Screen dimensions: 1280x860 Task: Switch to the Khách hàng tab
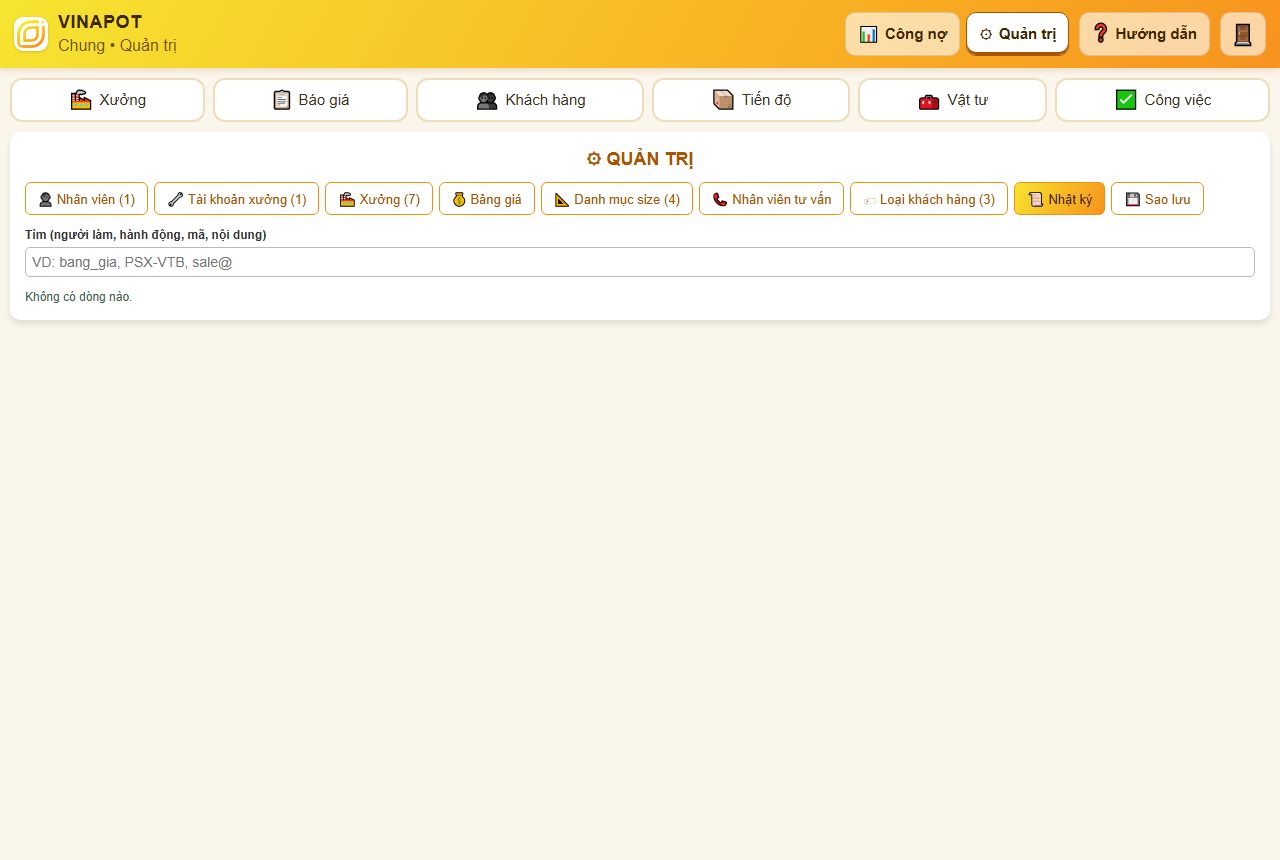(x=530, y=100)
